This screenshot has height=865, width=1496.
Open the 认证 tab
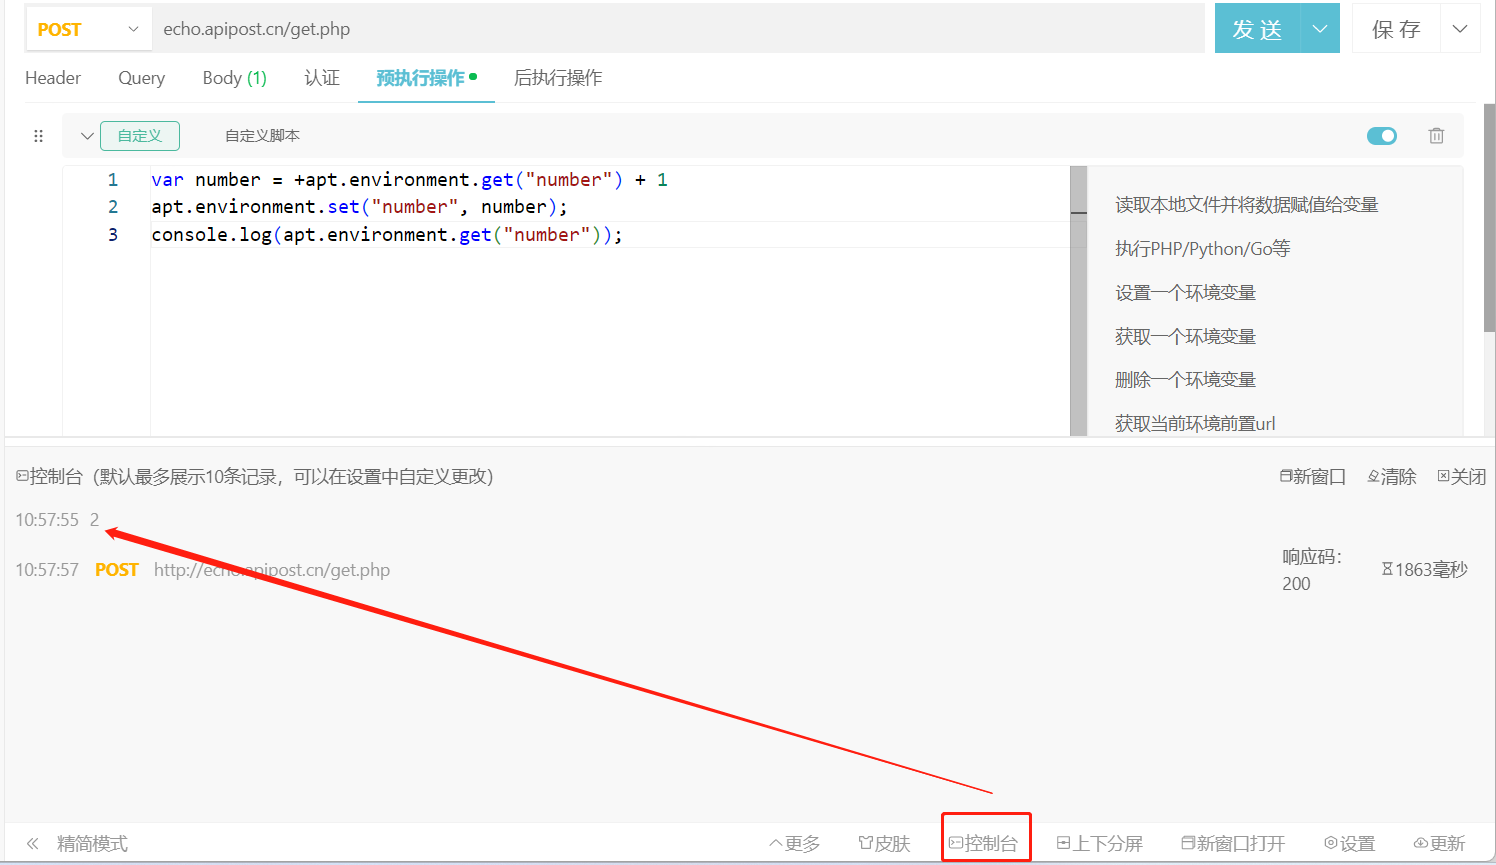[x=322, y=78]
